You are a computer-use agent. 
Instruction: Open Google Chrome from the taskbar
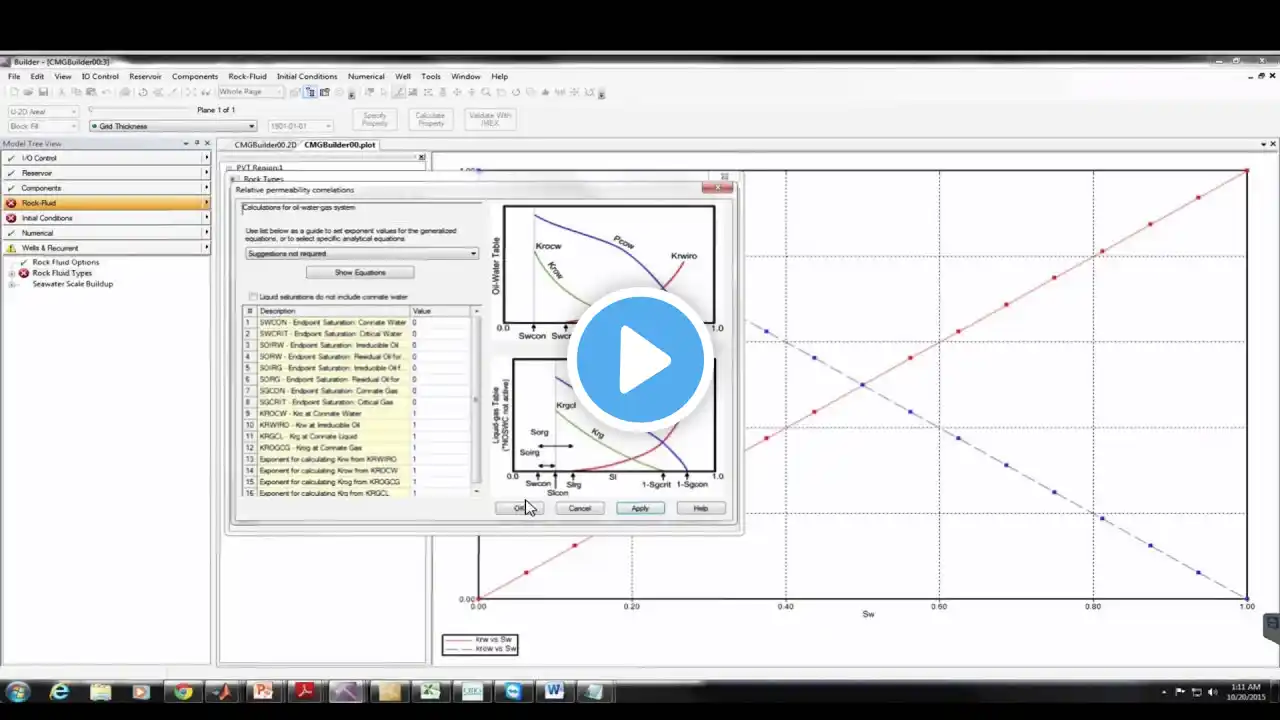(182, 691)
